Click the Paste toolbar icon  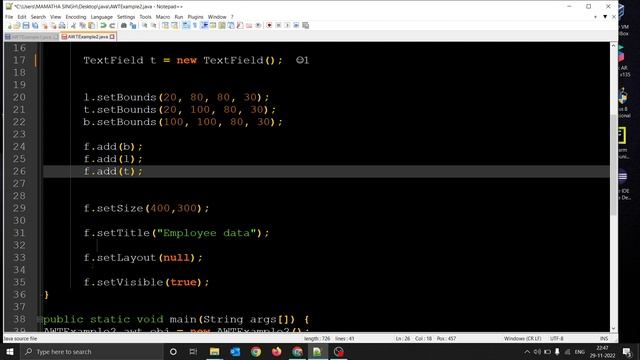tap(91, 25)
